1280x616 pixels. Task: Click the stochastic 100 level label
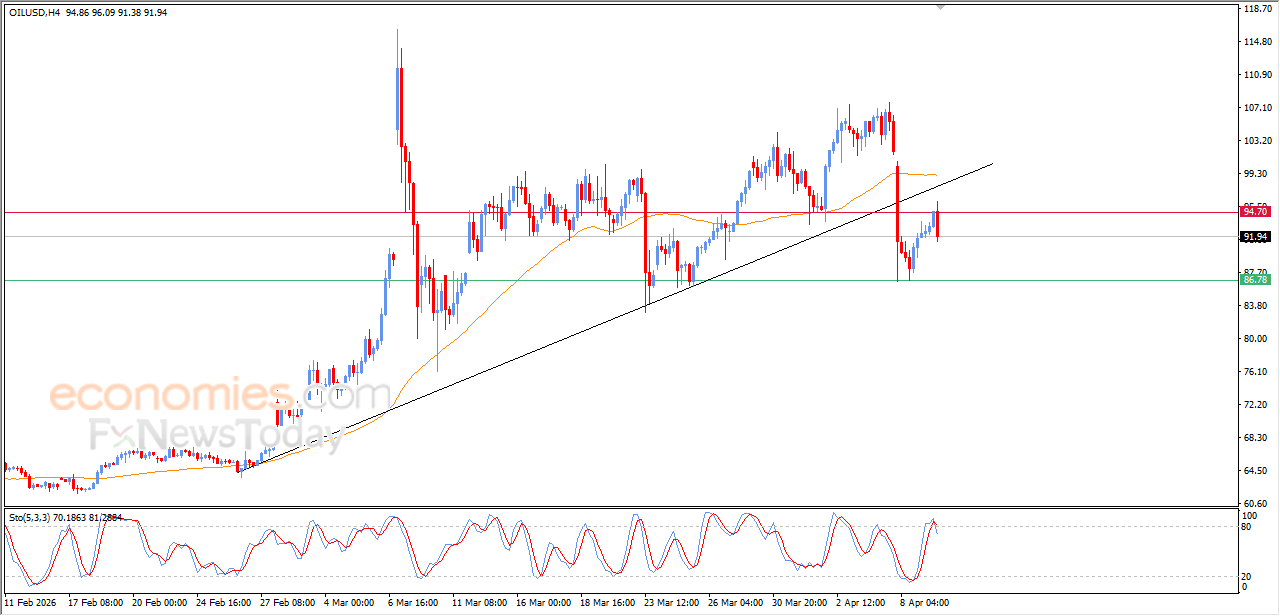[x=1250, y=516]
